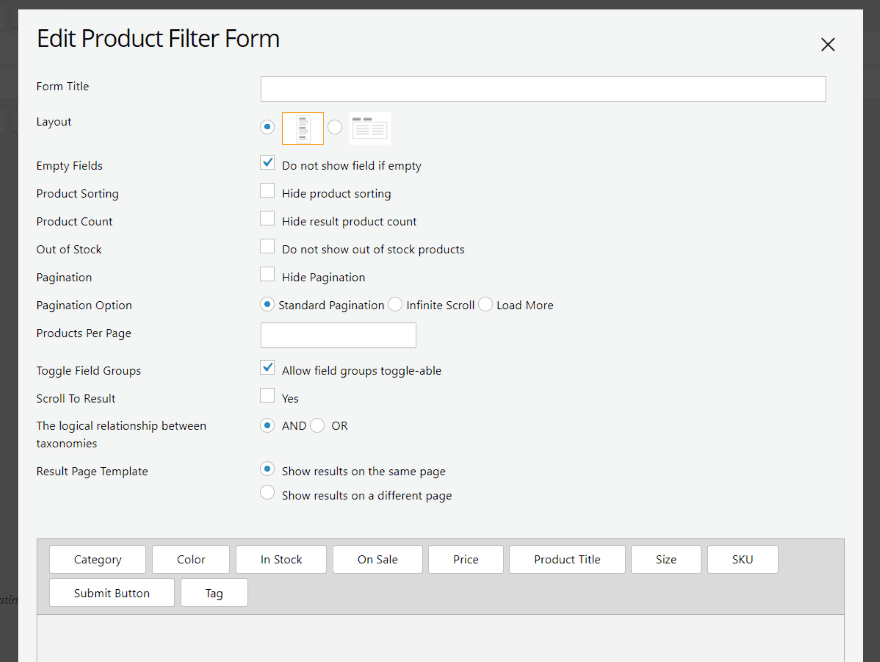Choose the horizontal multi-column layout icon
The image size is (880, 662).
tap(369, 128)
